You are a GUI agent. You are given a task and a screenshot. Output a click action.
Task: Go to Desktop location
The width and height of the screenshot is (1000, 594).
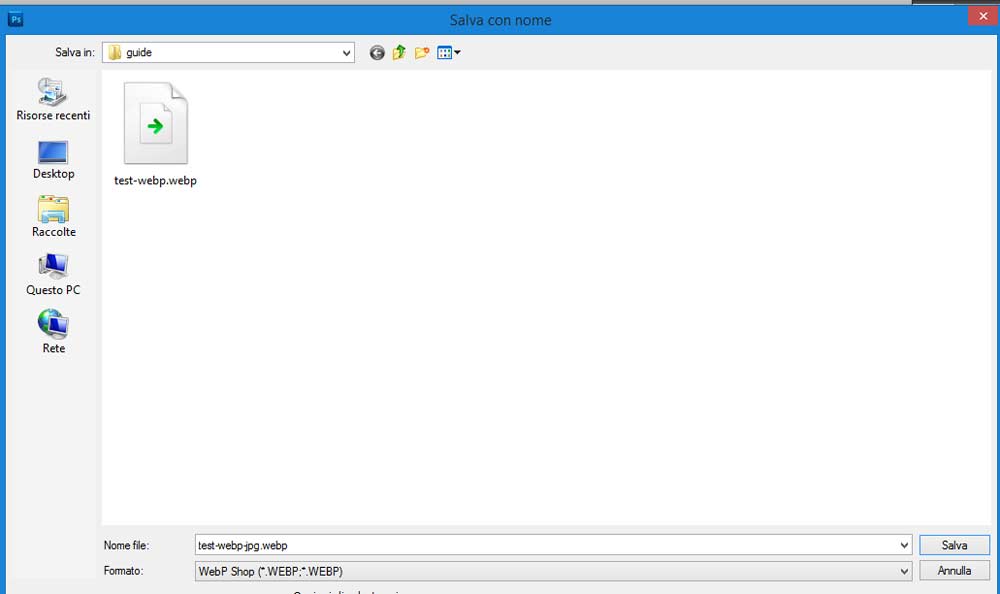(53, 159)
